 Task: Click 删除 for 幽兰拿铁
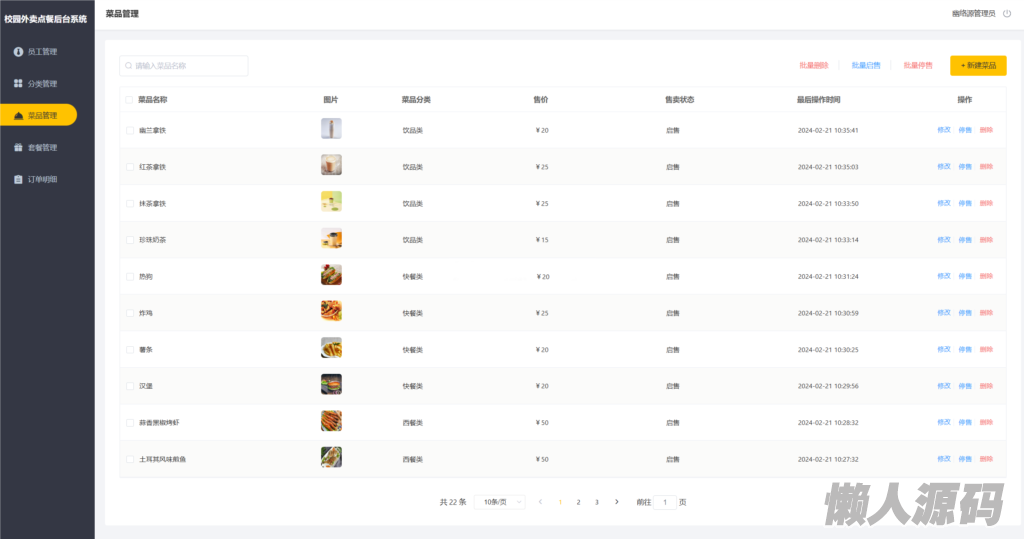(986, 130)
